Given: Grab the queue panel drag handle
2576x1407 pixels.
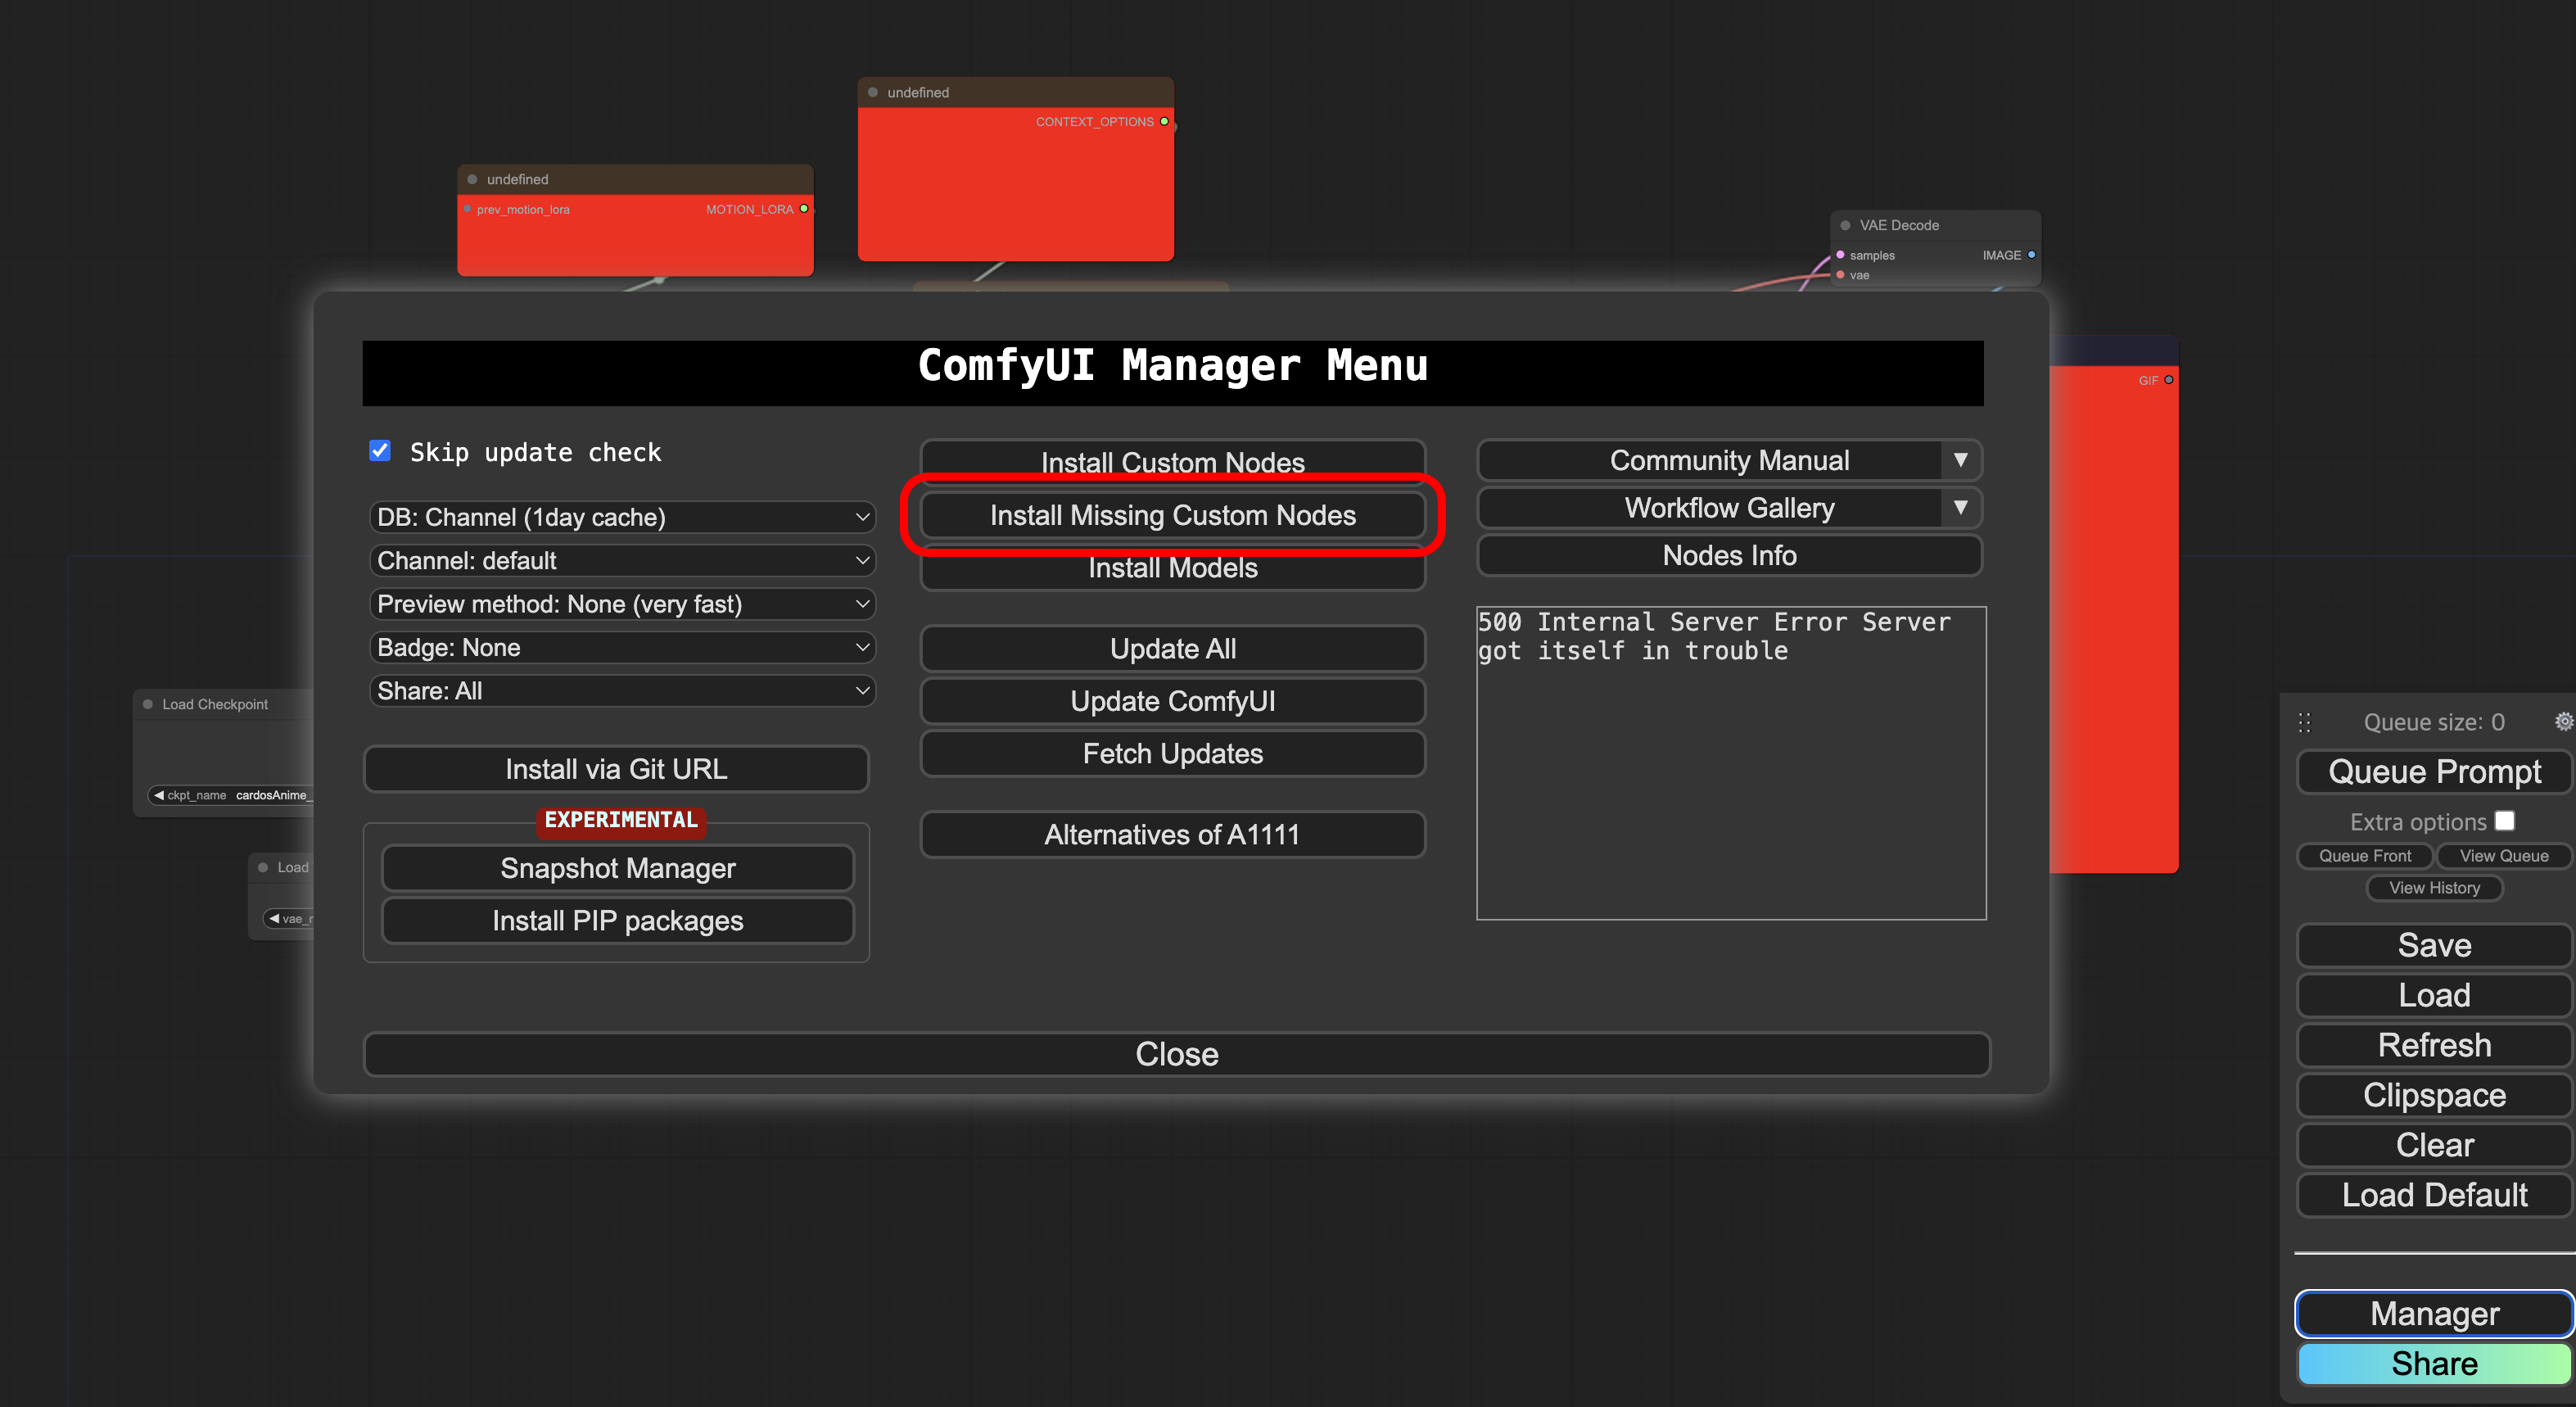Looking at the screenshot, I should click(x=2304, y=722).
